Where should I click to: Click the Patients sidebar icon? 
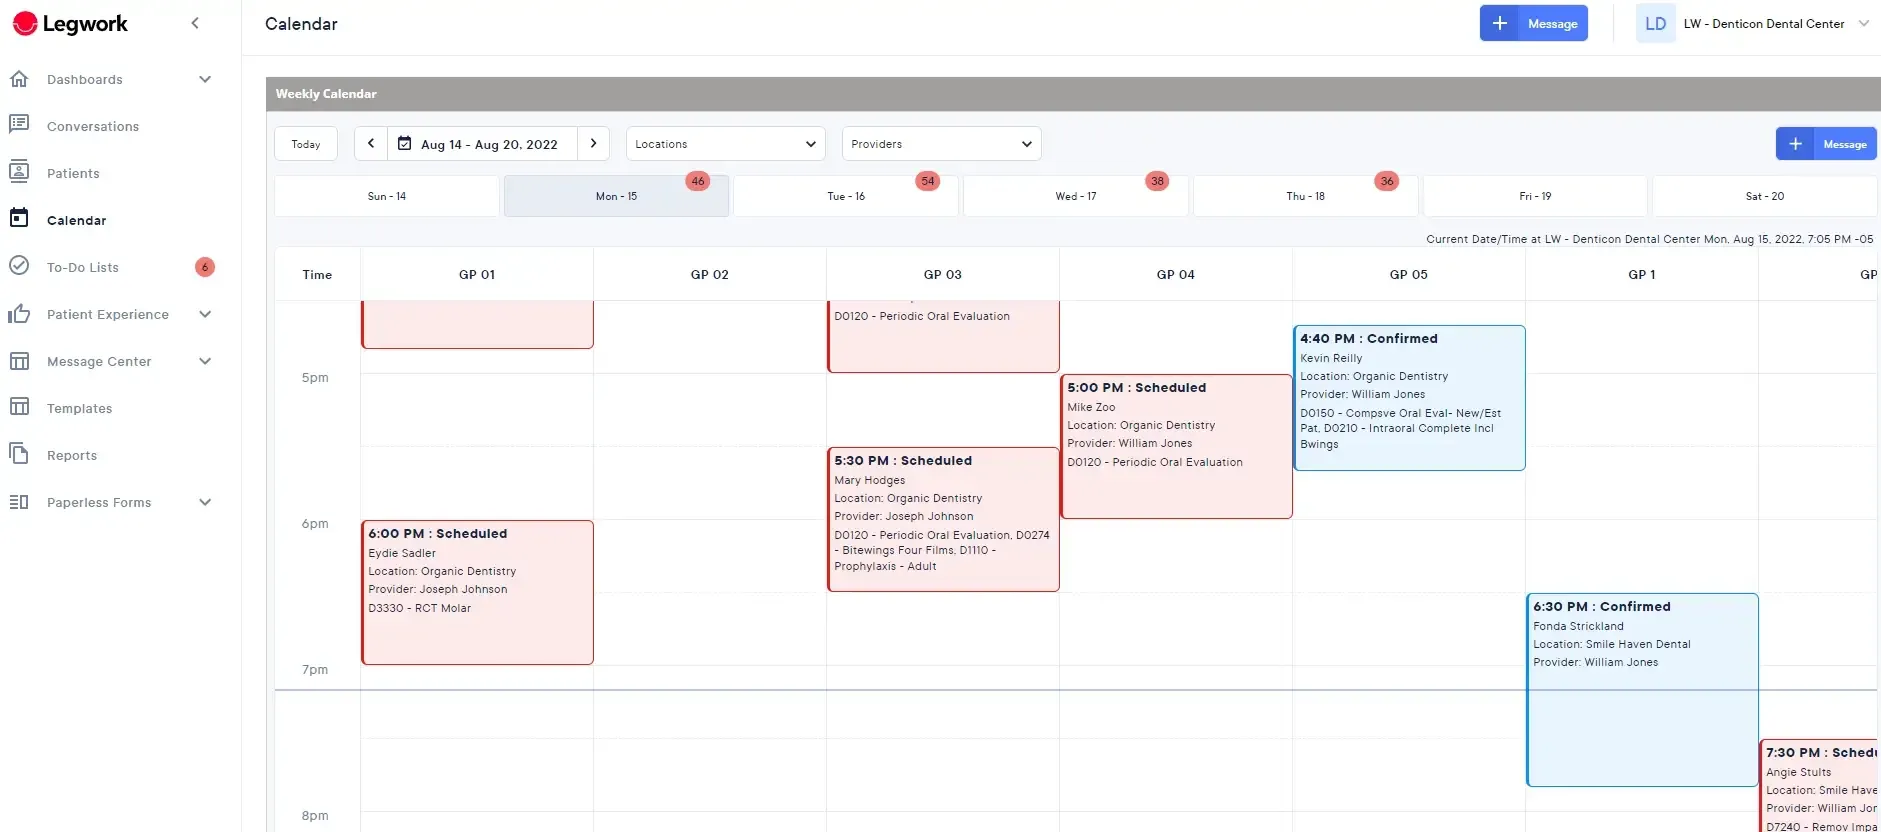(19, 172)
